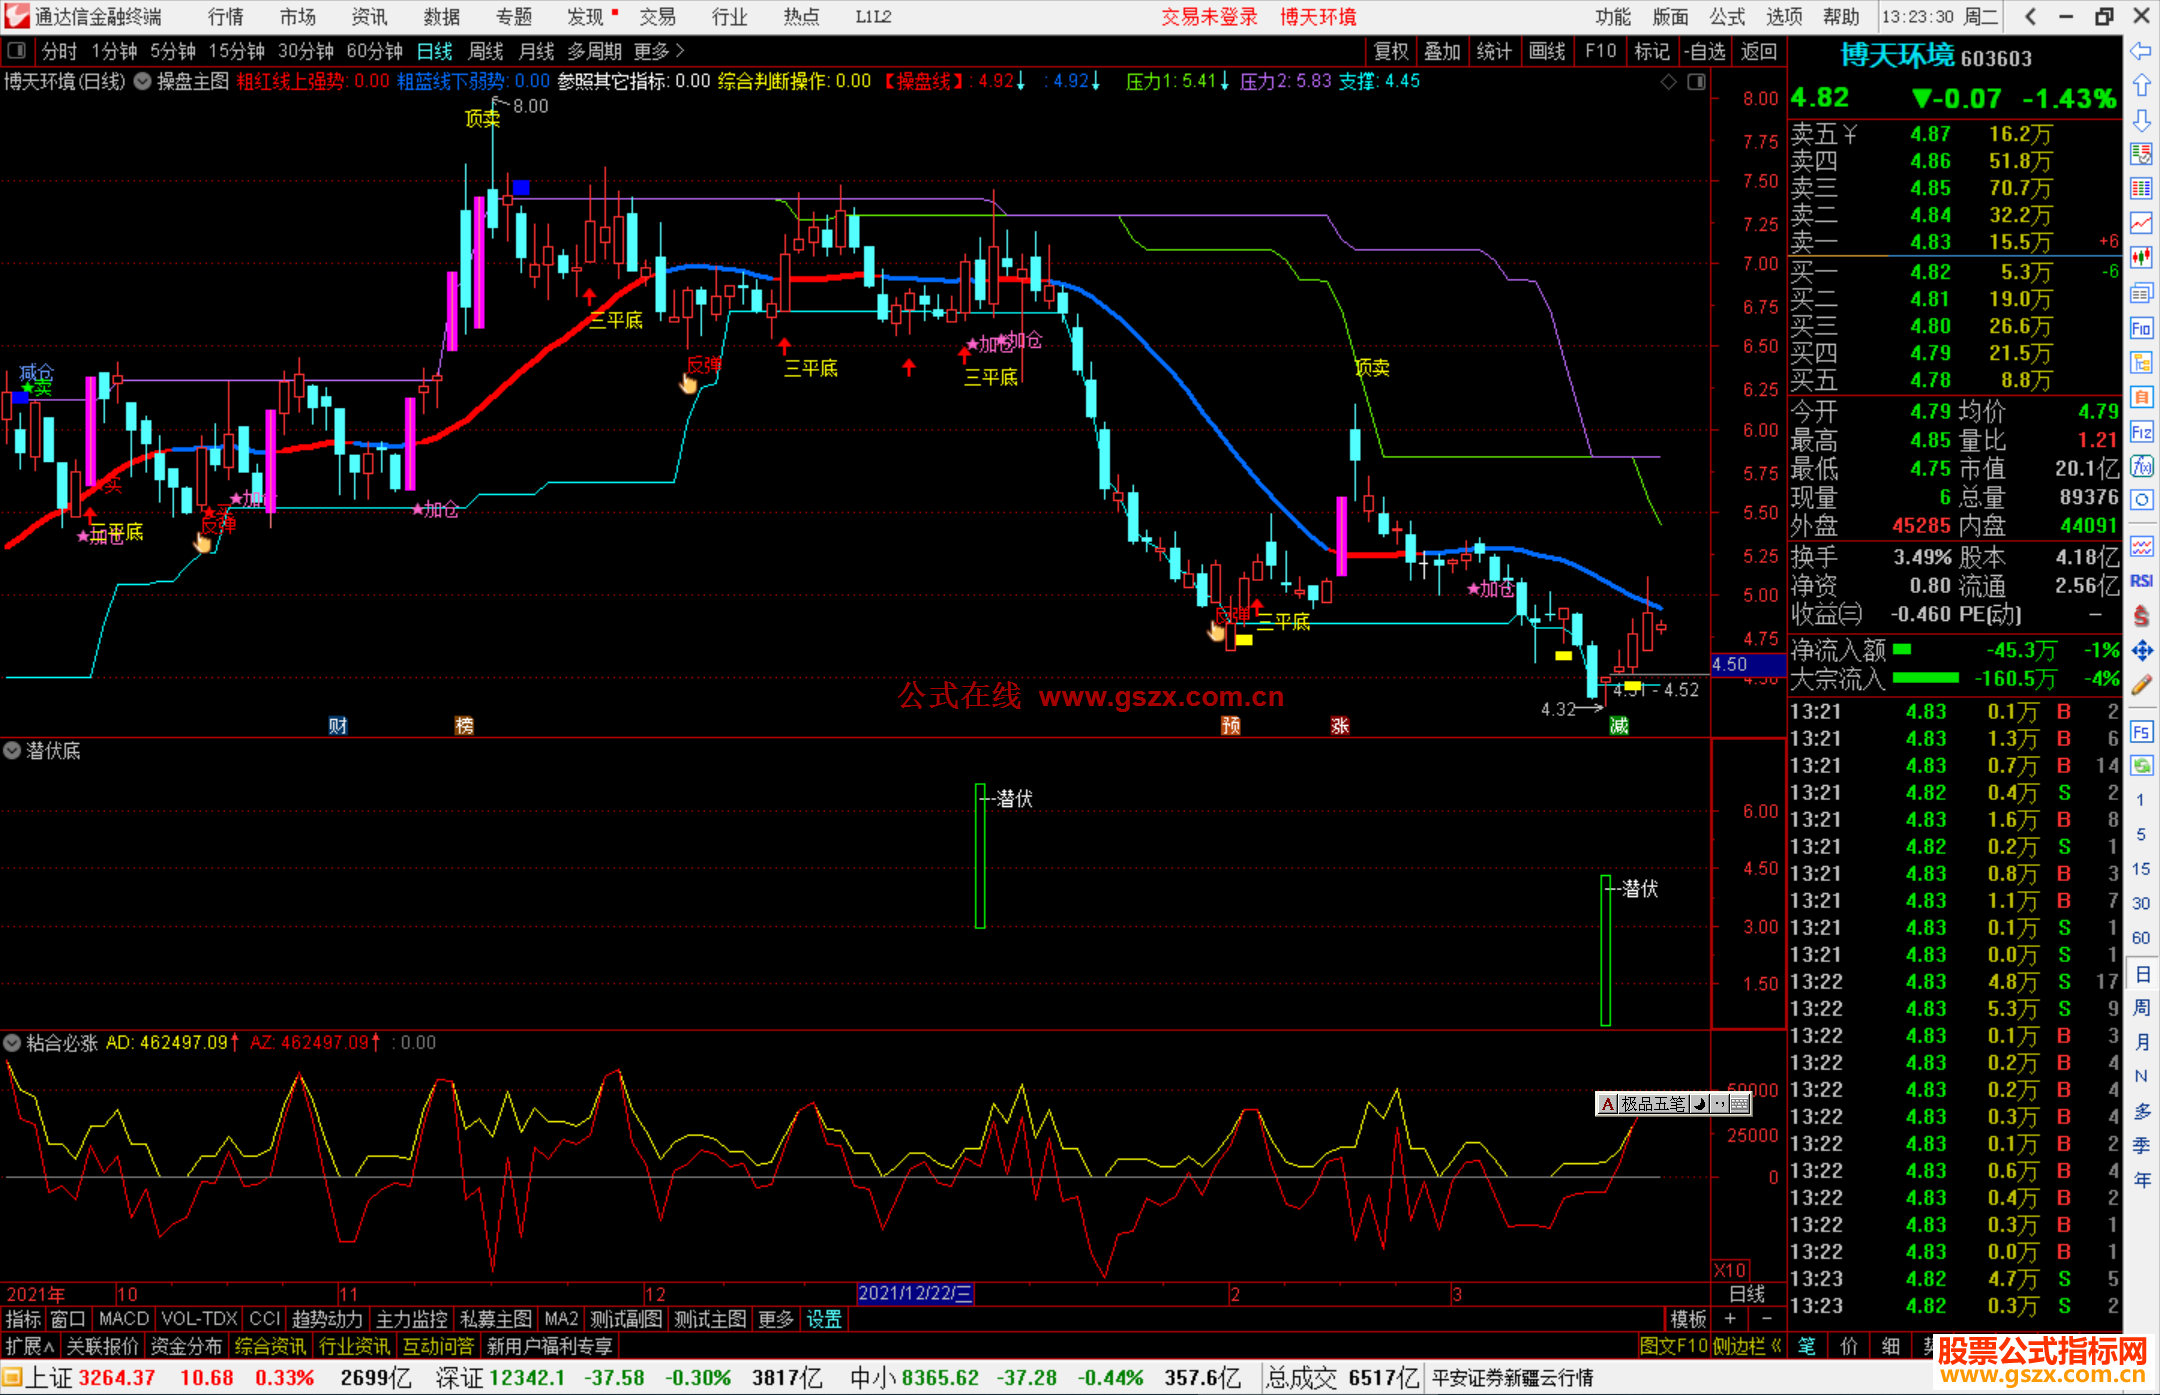Click the A mode button on IME bar
The width and height of the screenshot is (2160, 1395).
point(1608,1104)
